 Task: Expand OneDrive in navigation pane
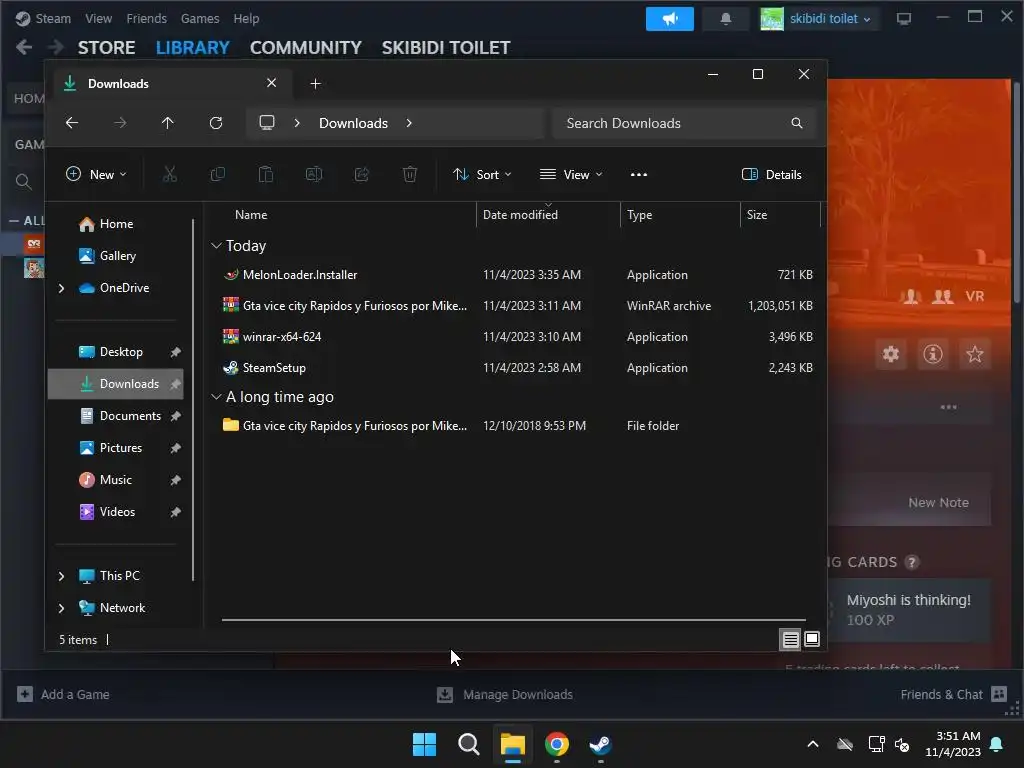click(61, 288)
